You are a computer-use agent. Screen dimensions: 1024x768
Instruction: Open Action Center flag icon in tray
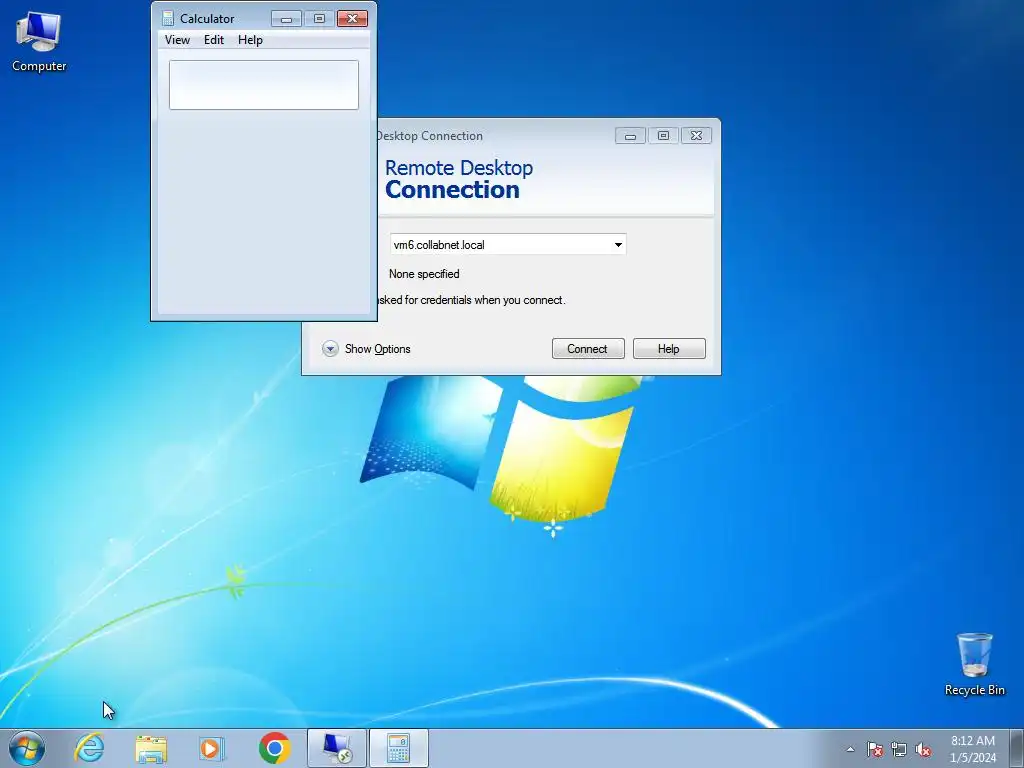click(875, 749)
